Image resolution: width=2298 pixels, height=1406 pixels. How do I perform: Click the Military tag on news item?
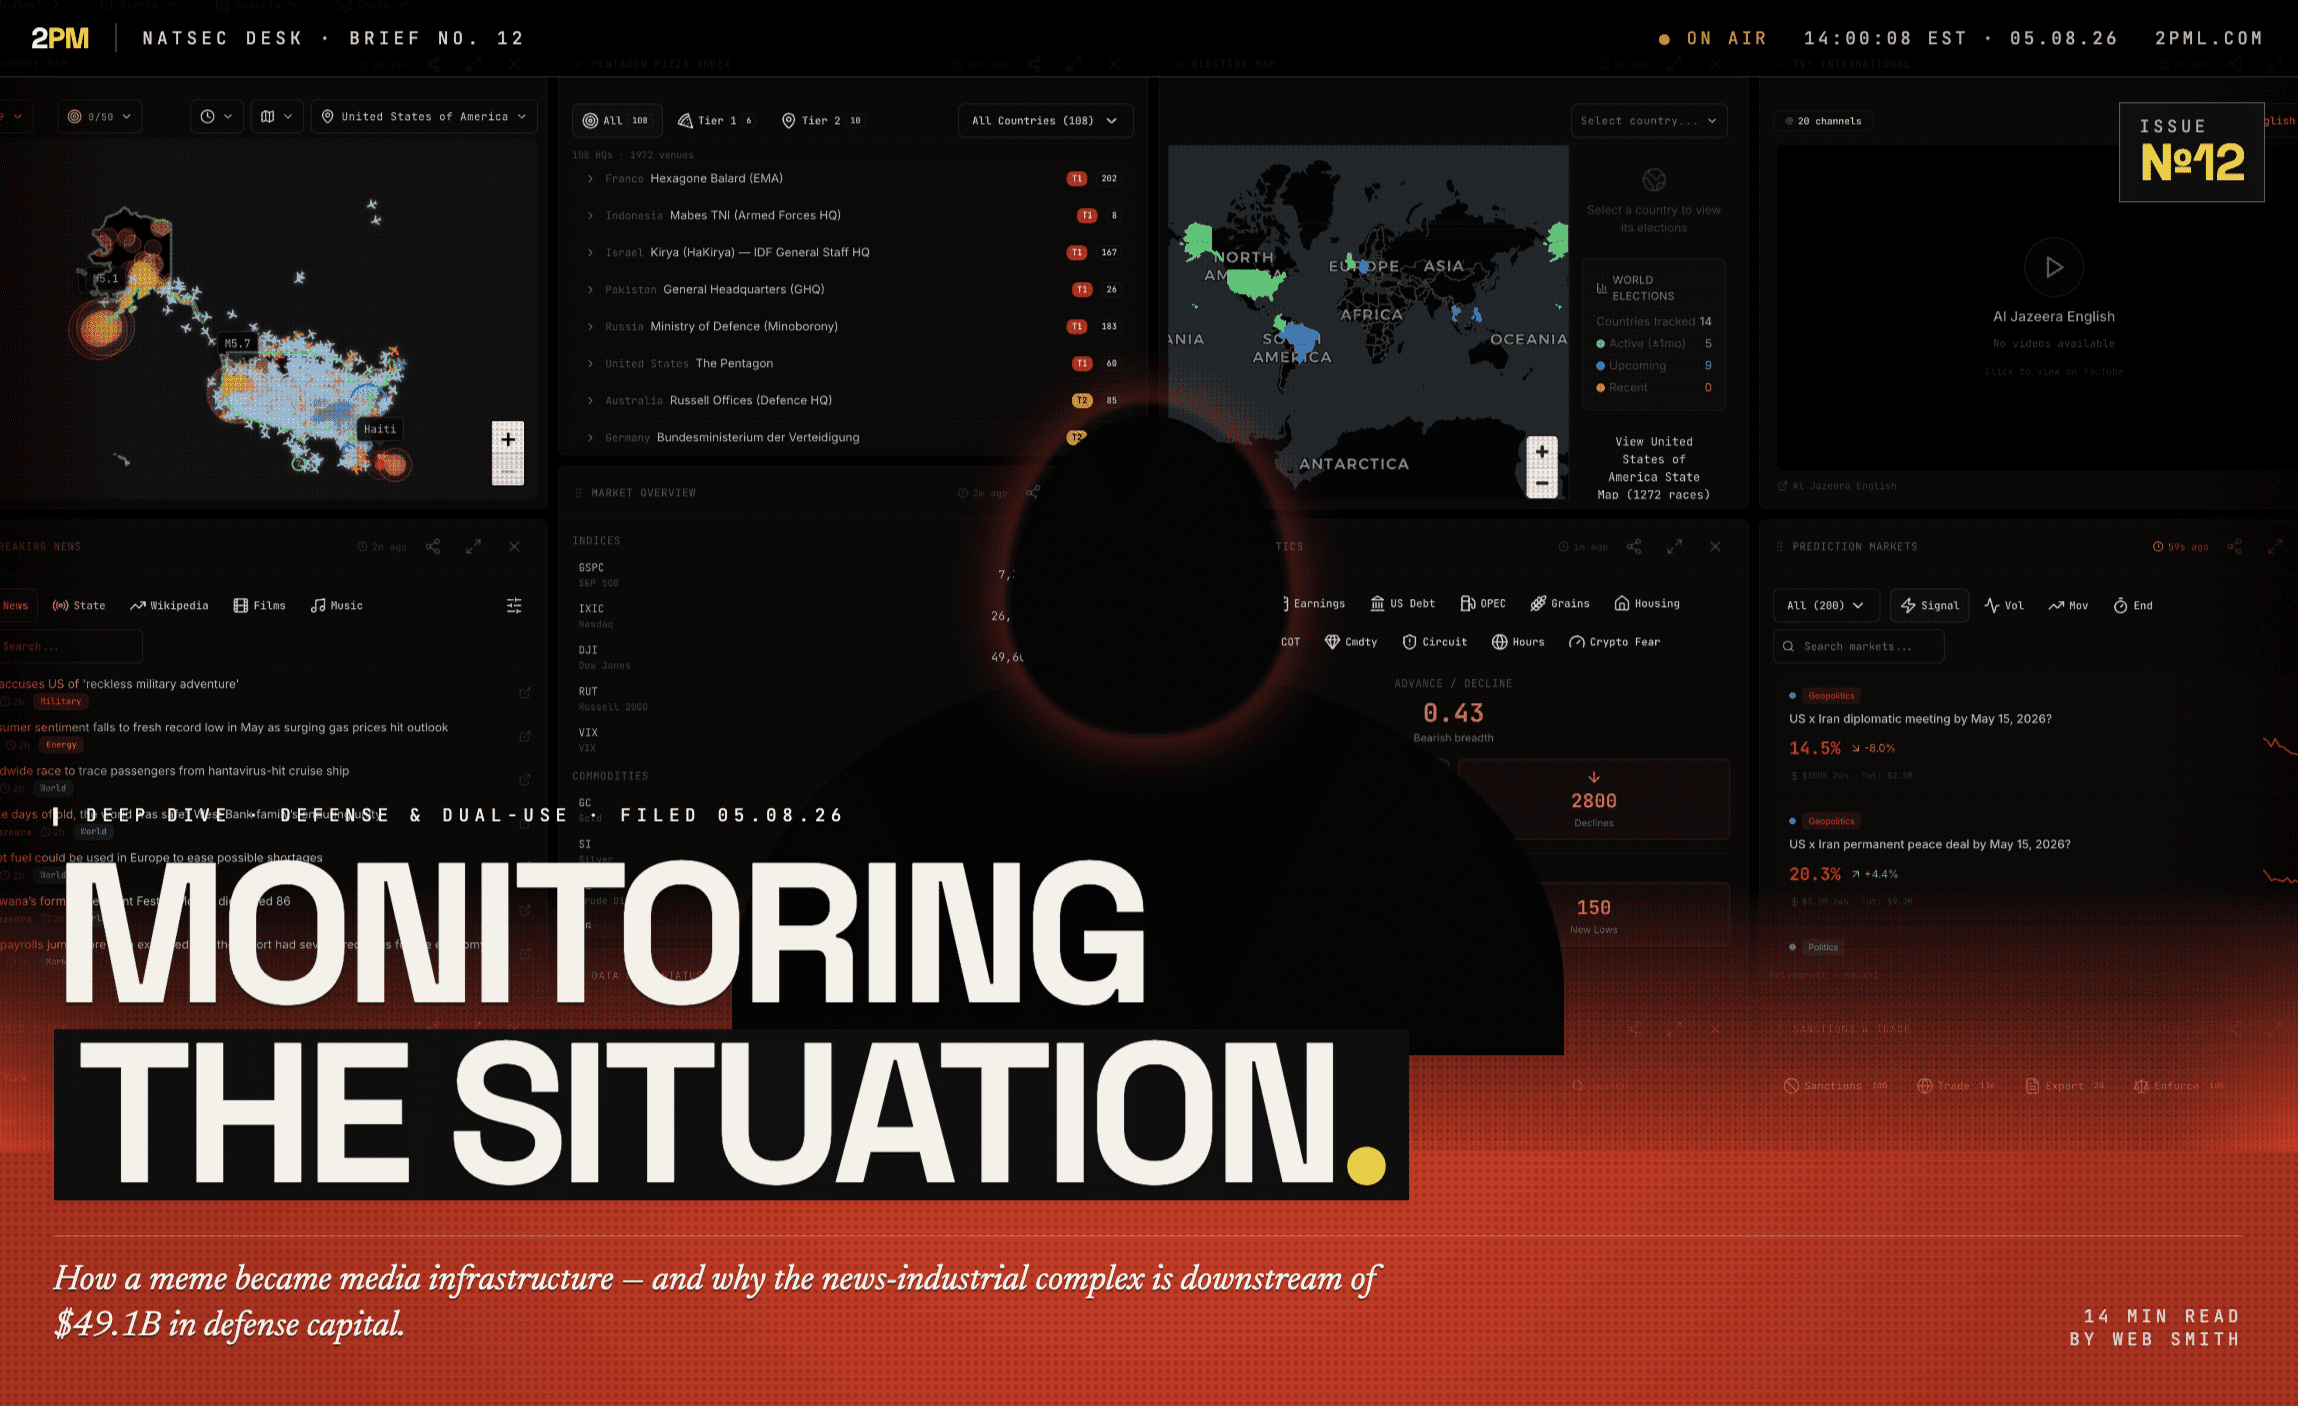click(61, 701)
